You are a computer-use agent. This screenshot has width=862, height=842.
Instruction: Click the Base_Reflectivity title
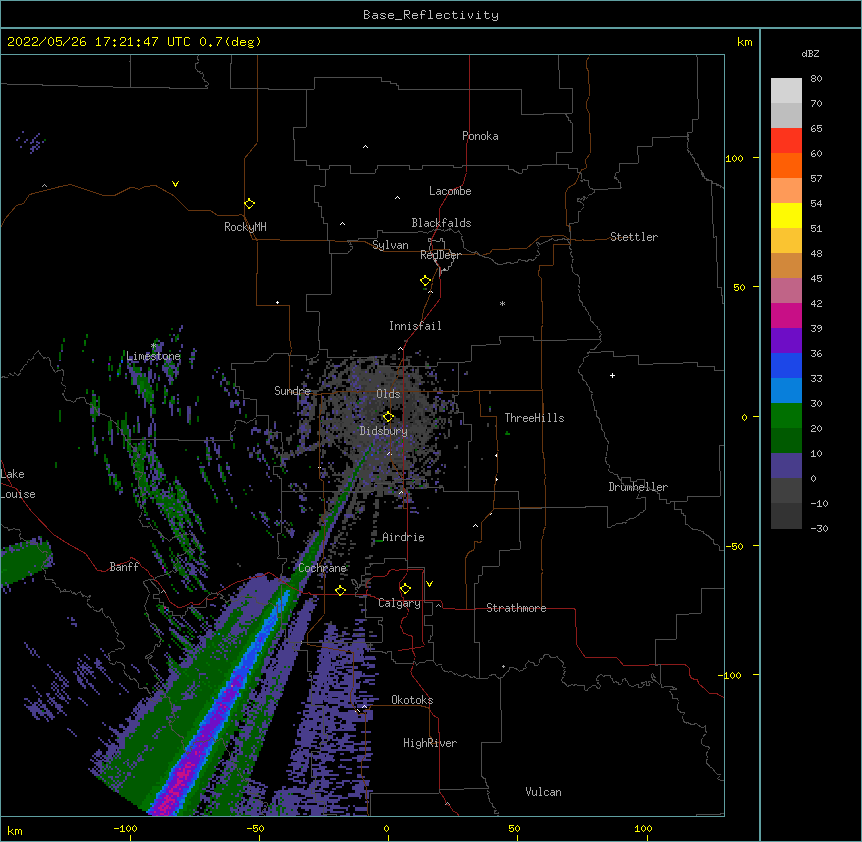point(431,15)
